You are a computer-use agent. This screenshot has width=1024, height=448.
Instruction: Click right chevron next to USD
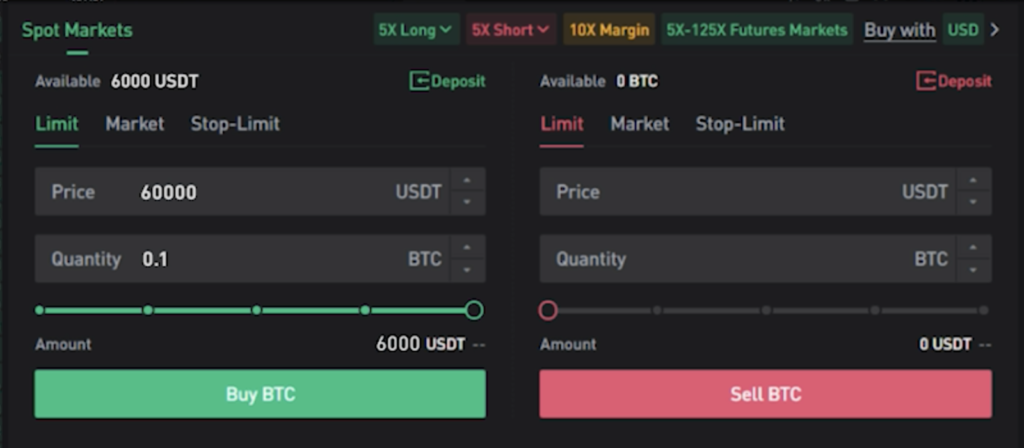pos(994,30)
